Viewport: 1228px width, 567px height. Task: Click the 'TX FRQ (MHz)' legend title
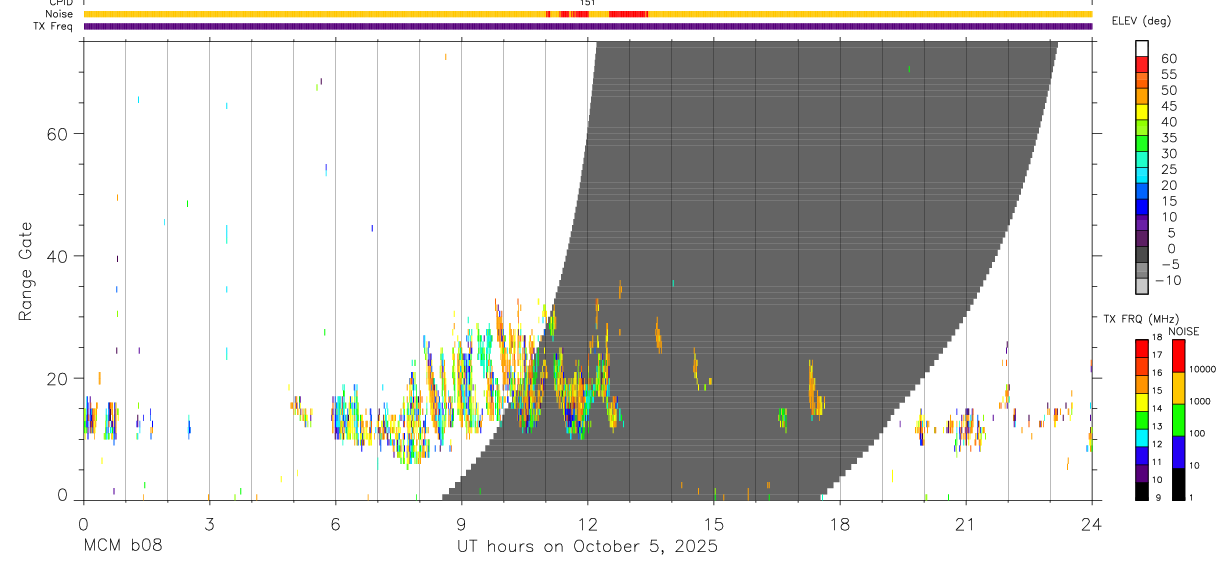coord(1141,318)
